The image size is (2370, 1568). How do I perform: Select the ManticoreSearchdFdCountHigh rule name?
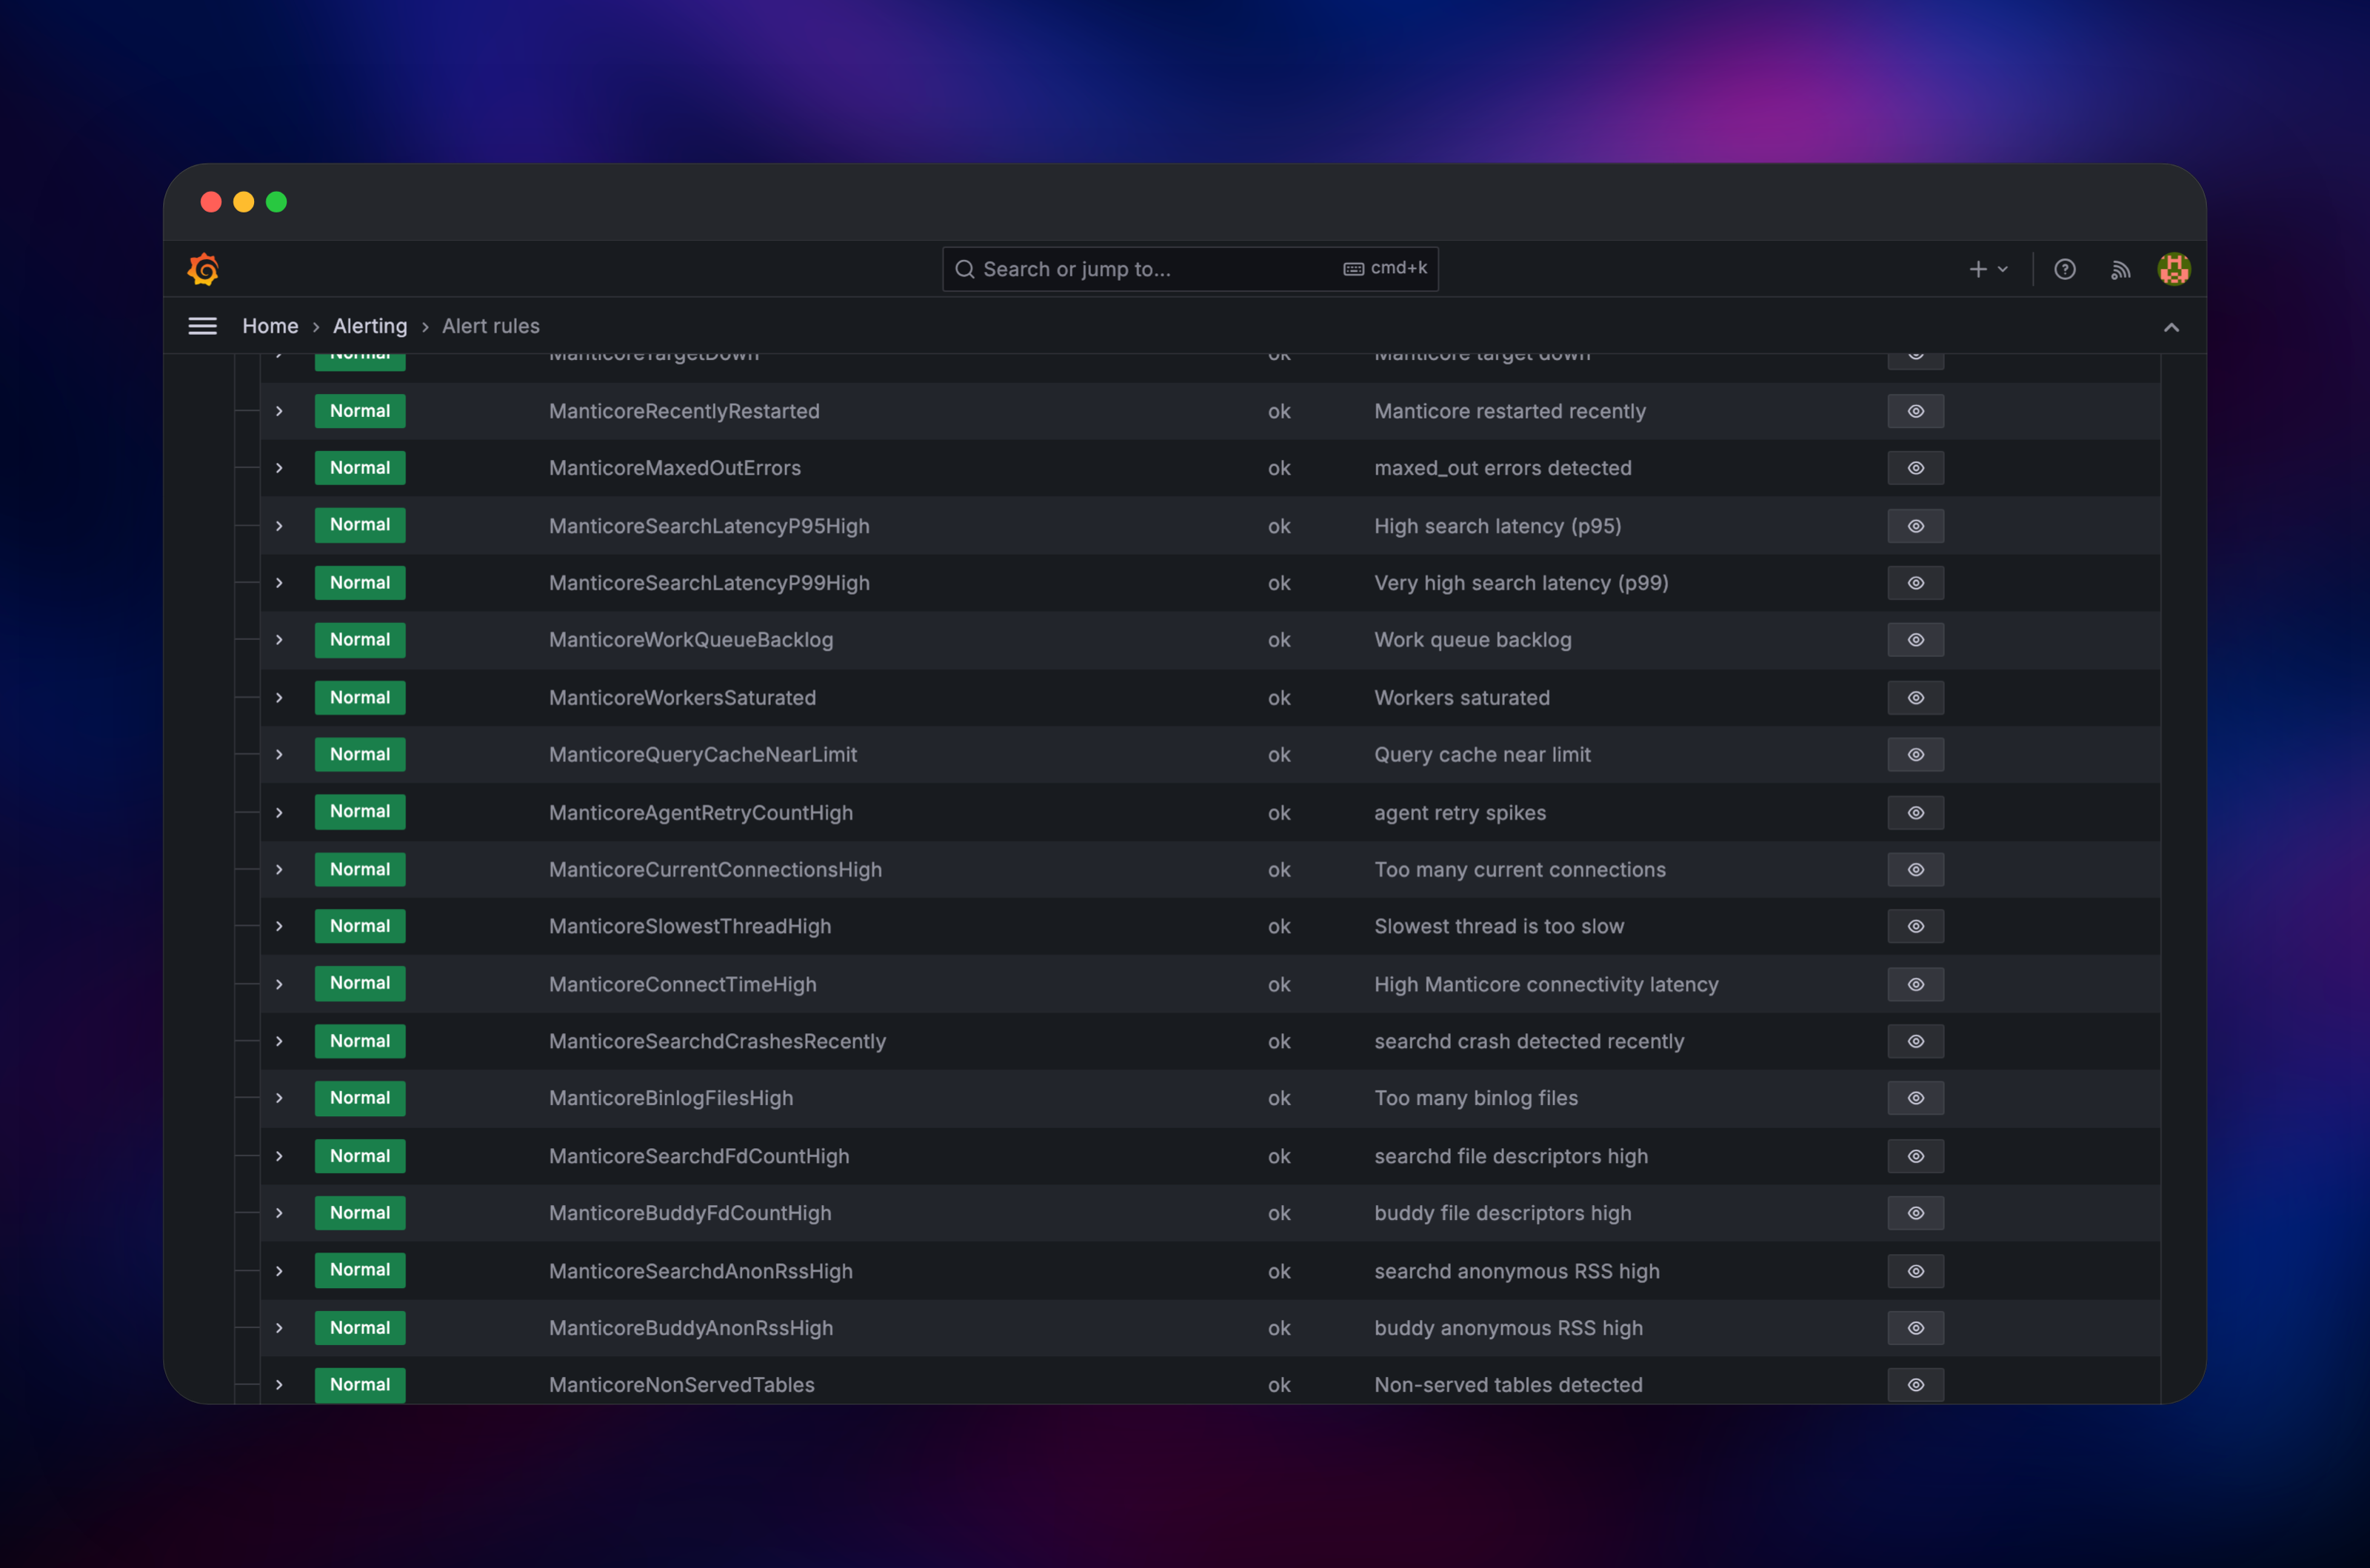(699, 1156)
